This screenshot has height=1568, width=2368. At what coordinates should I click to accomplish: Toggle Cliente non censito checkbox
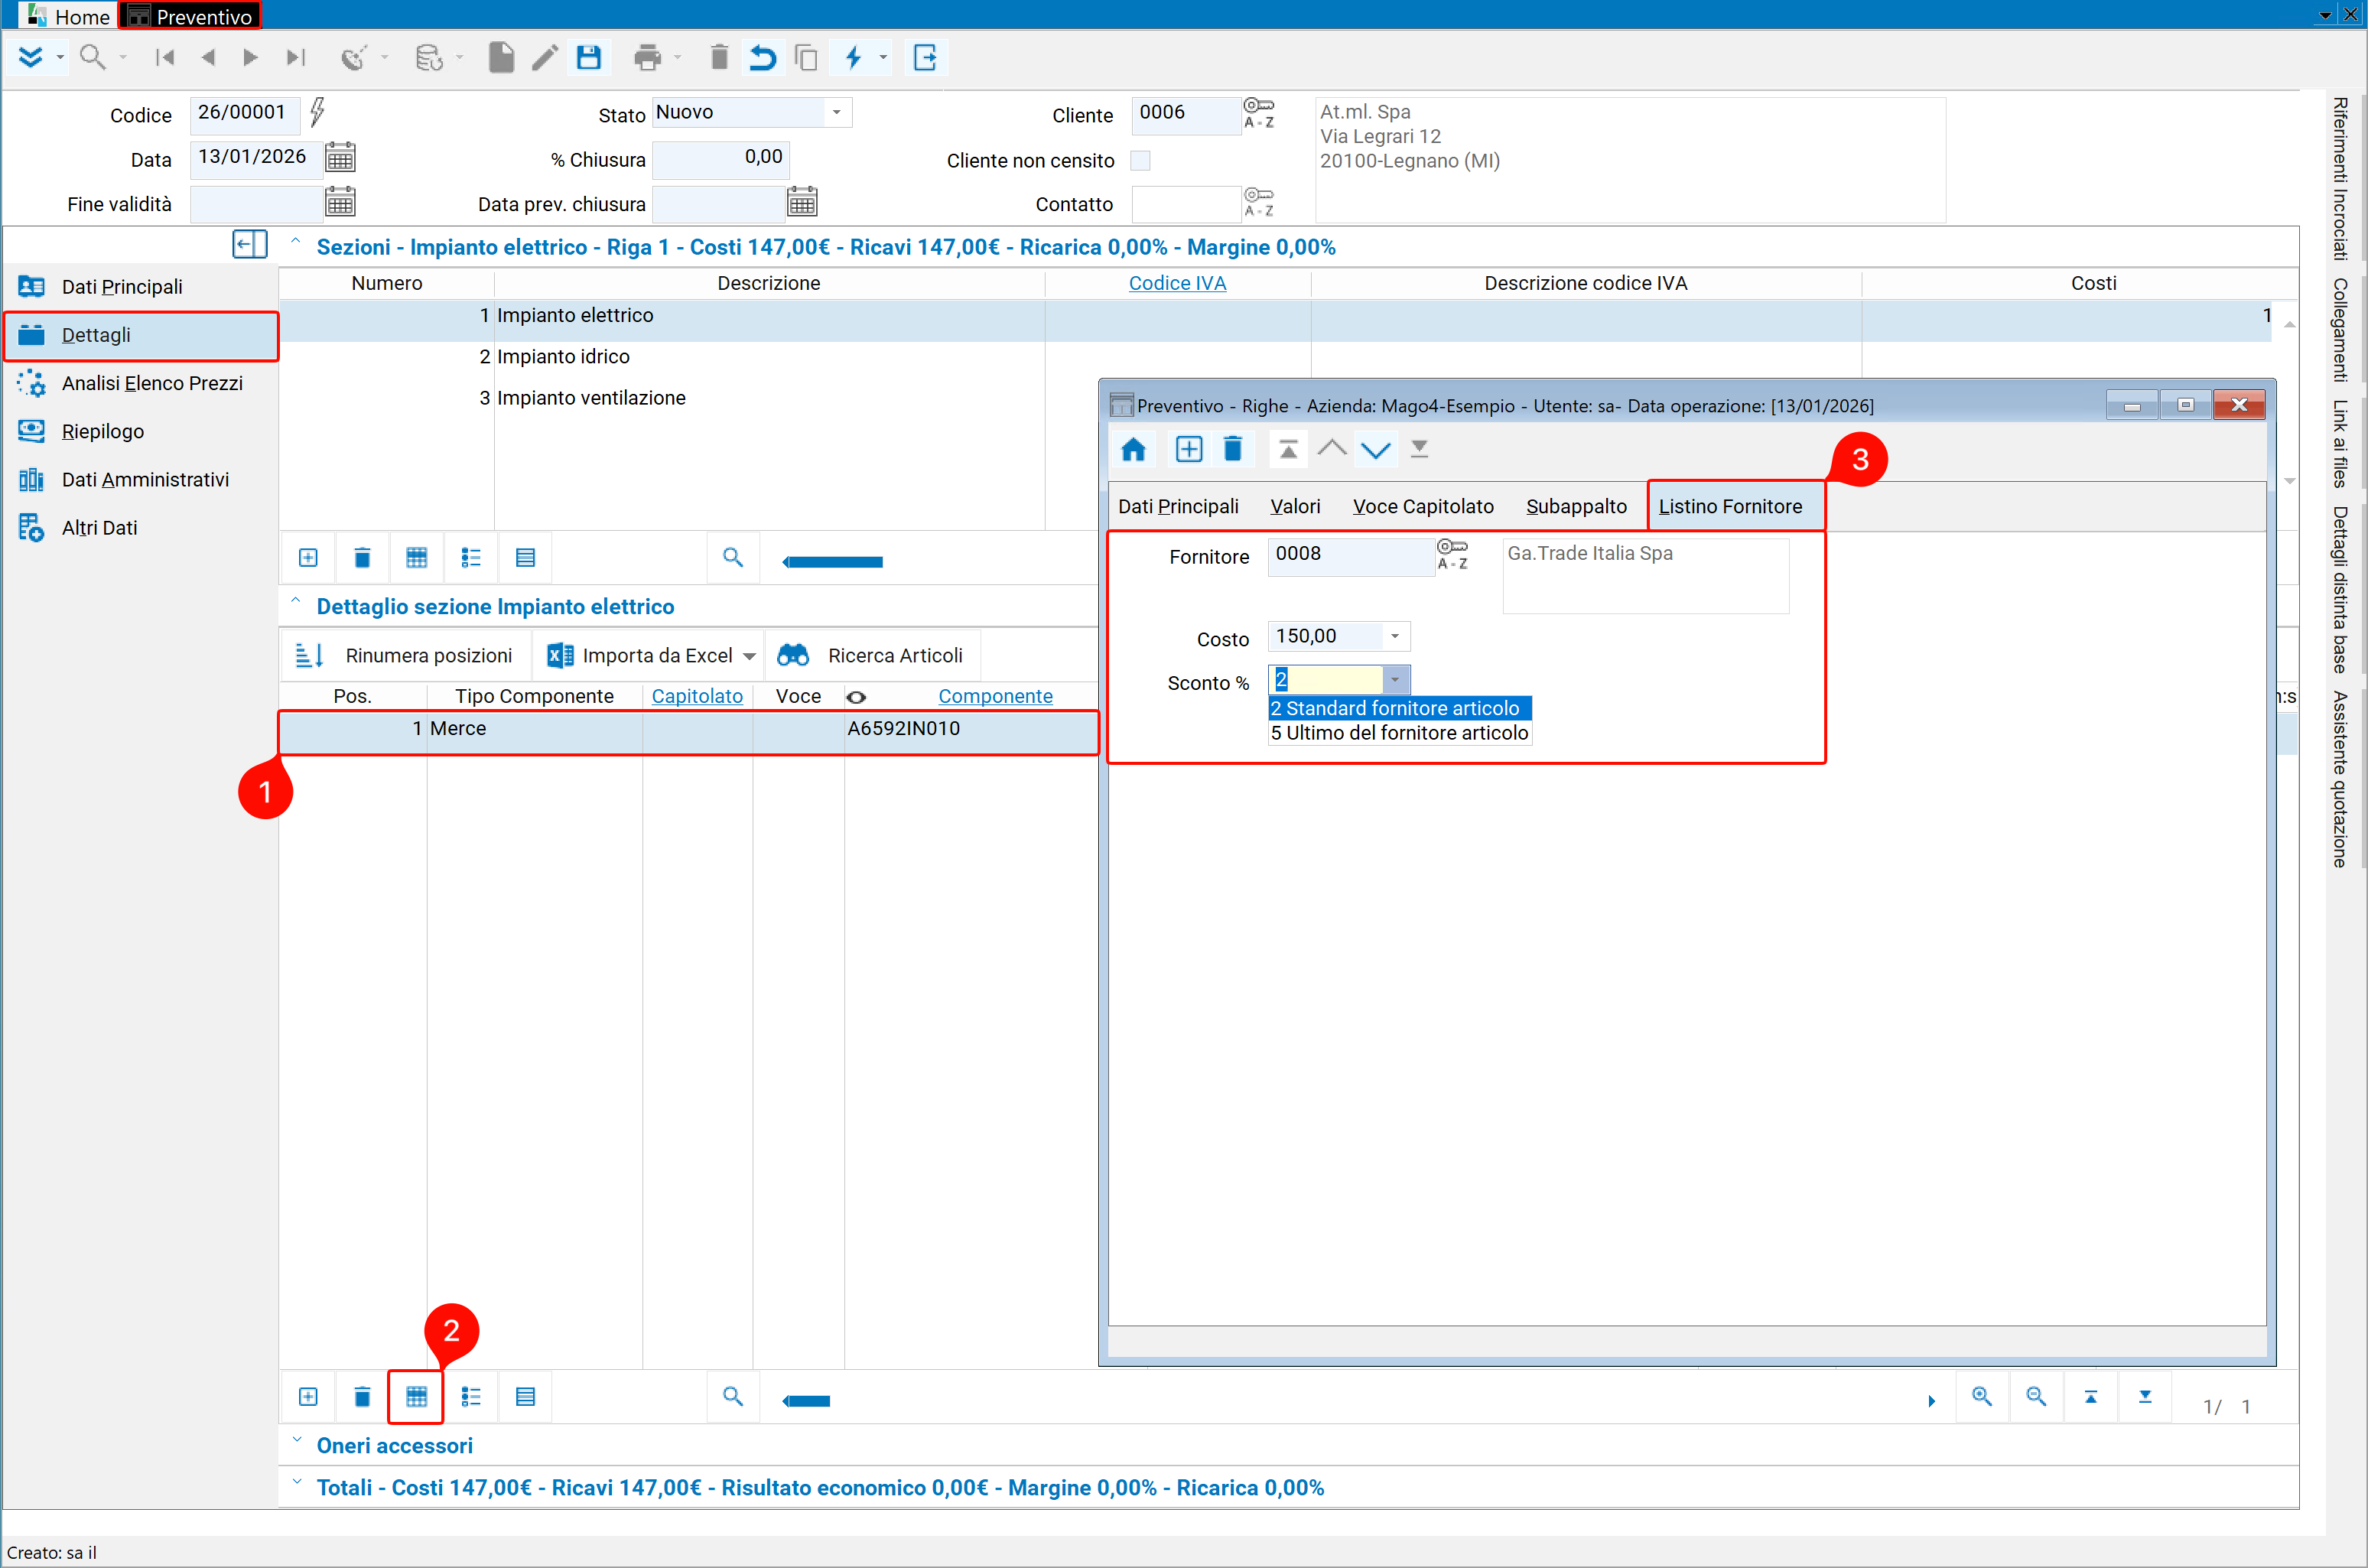1139,160
